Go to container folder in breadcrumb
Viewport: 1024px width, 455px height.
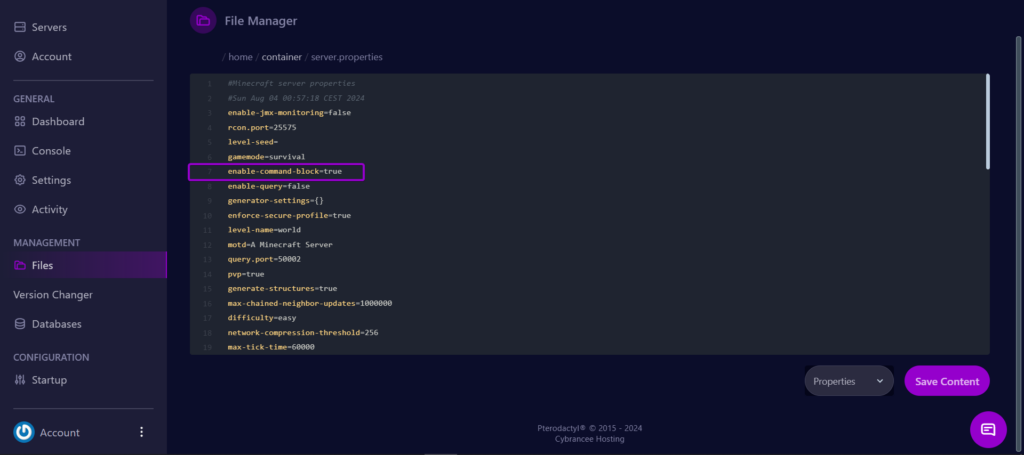[281, 57]
